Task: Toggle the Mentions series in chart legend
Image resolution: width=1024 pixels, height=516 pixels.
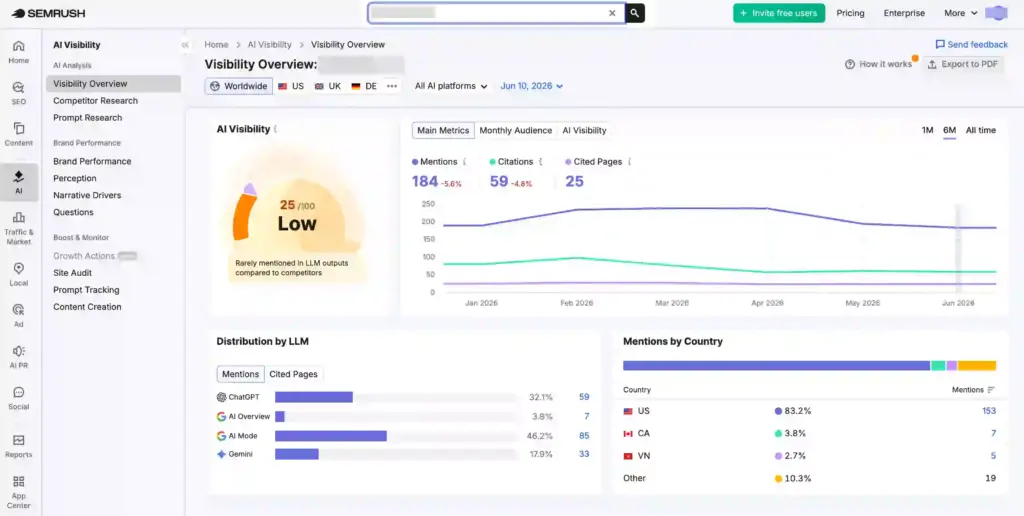Action: point(436,161)
